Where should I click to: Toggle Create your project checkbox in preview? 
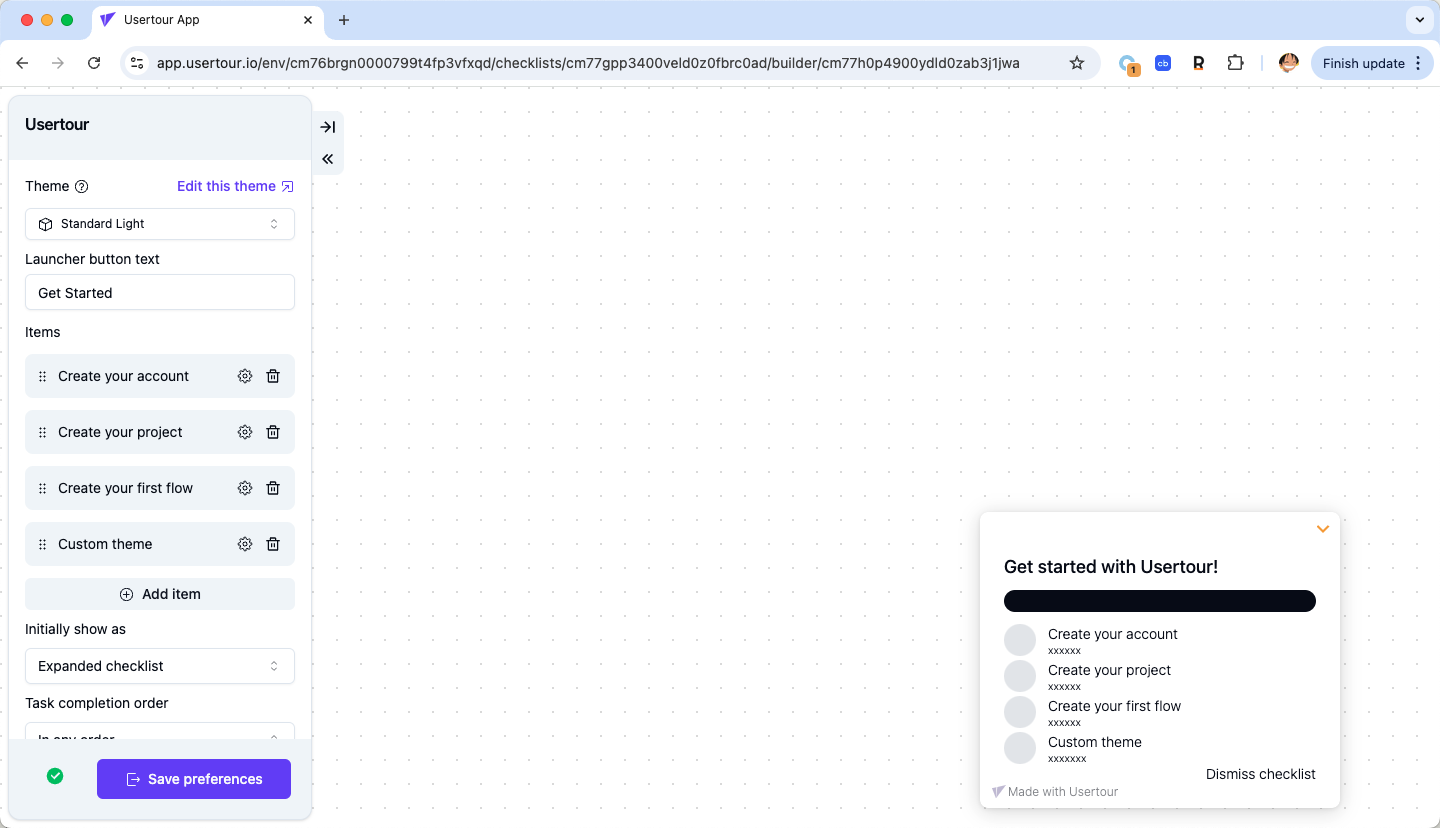(1020, 676)
